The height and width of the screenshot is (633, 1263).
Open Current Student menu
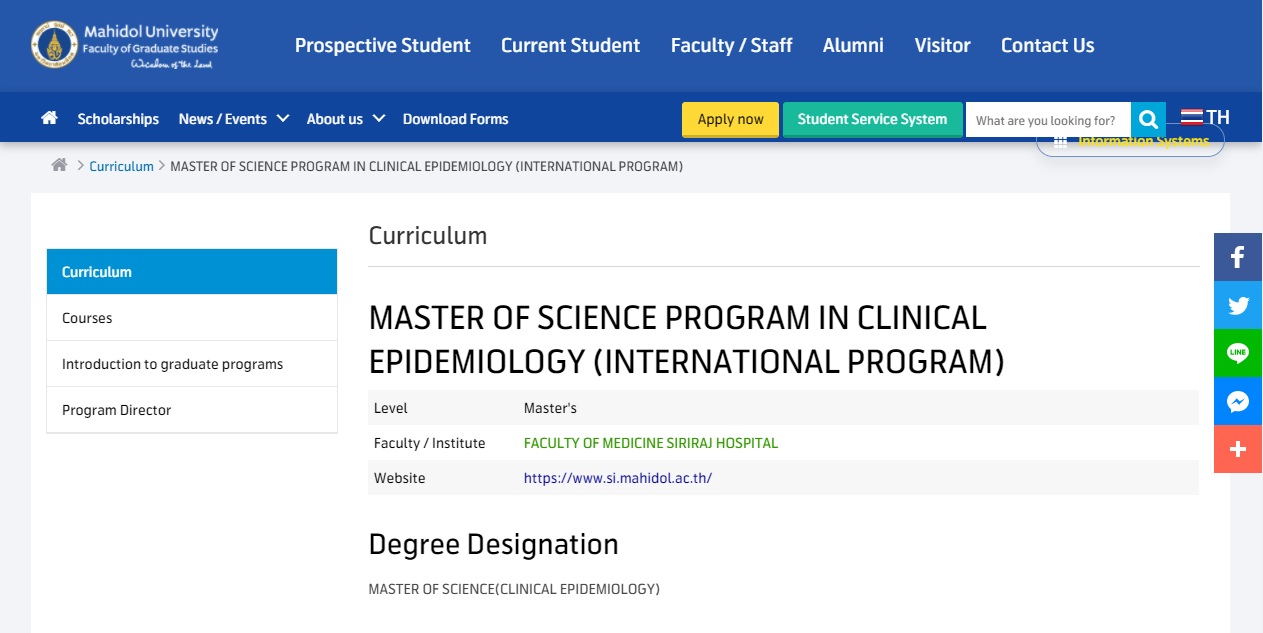click(570, 45)
